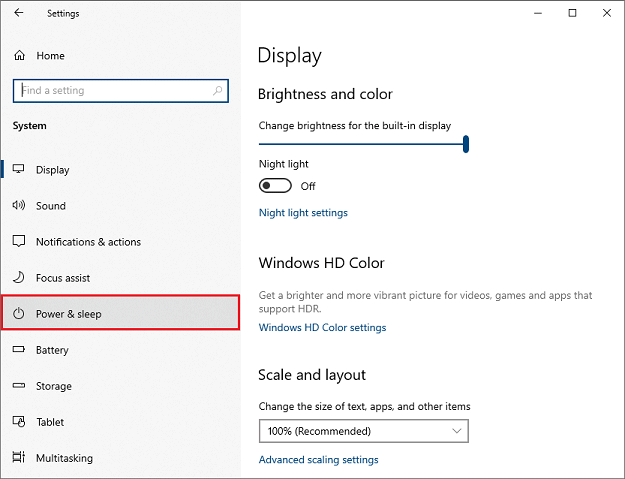Click Advanced scaling settings link
Viewport: 625px width, 479px height.
coord(318,460)
